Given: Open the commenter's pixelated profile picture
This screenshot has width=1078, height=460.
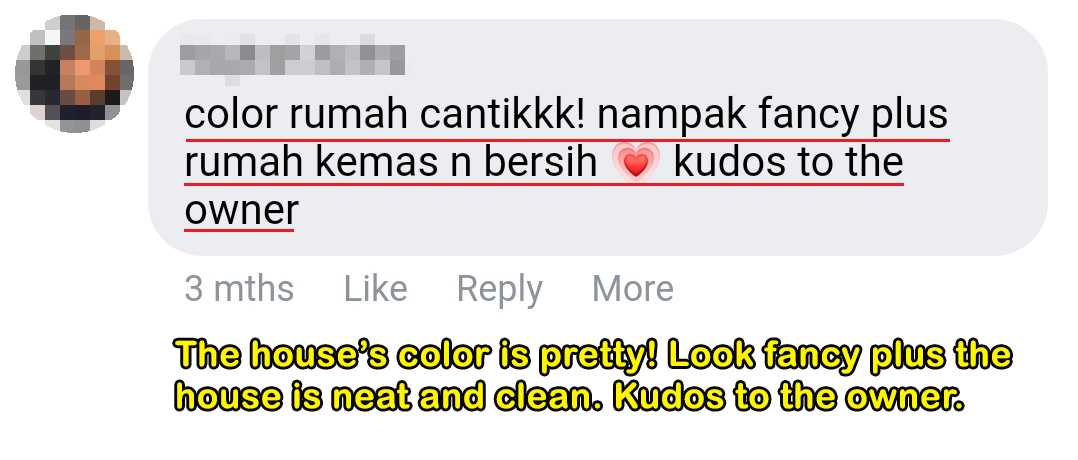Looking at the screenshot, I should [x=75, y=73].
